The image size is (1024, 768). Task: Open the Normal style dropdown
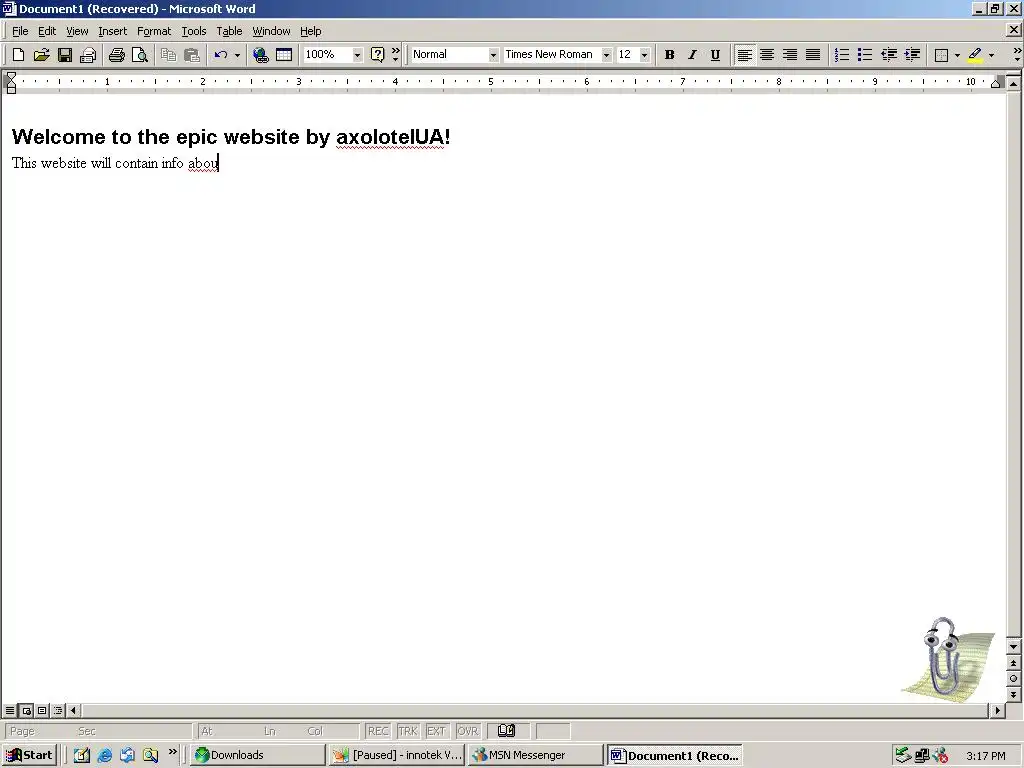click(x=493, y=55)
